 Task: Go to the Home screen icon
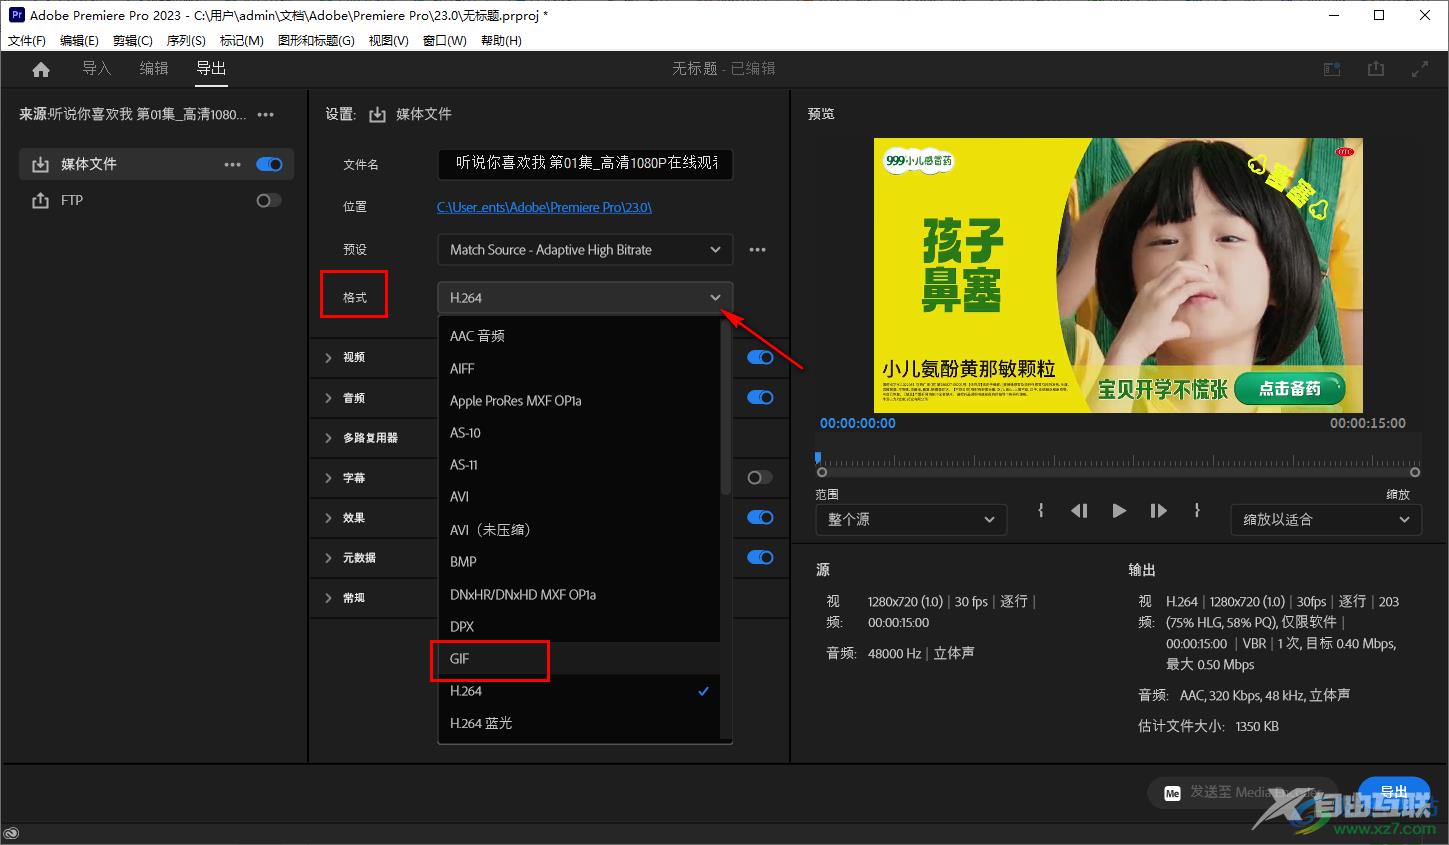41,69
